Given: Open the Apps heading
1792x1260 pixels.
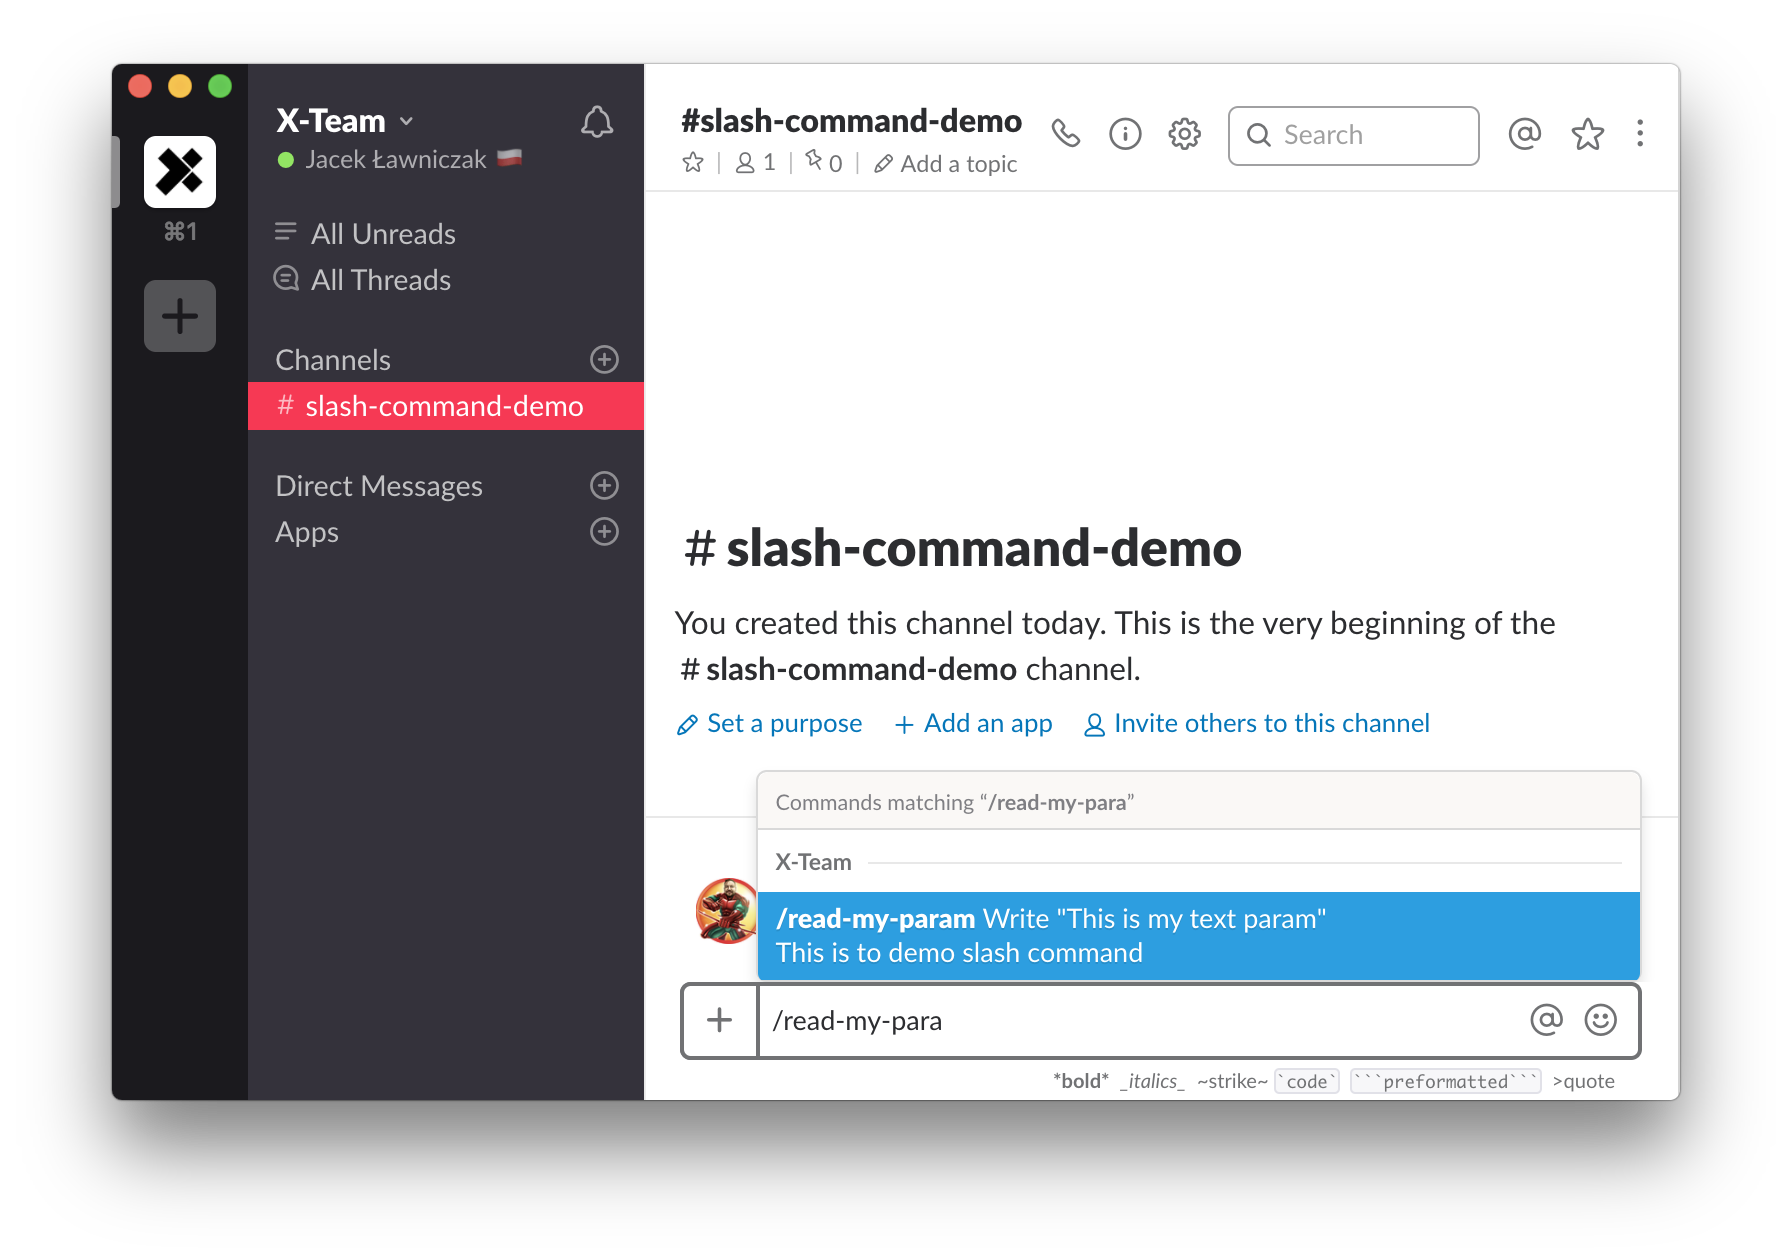Looking at the screenshot, I should [307, 532].
